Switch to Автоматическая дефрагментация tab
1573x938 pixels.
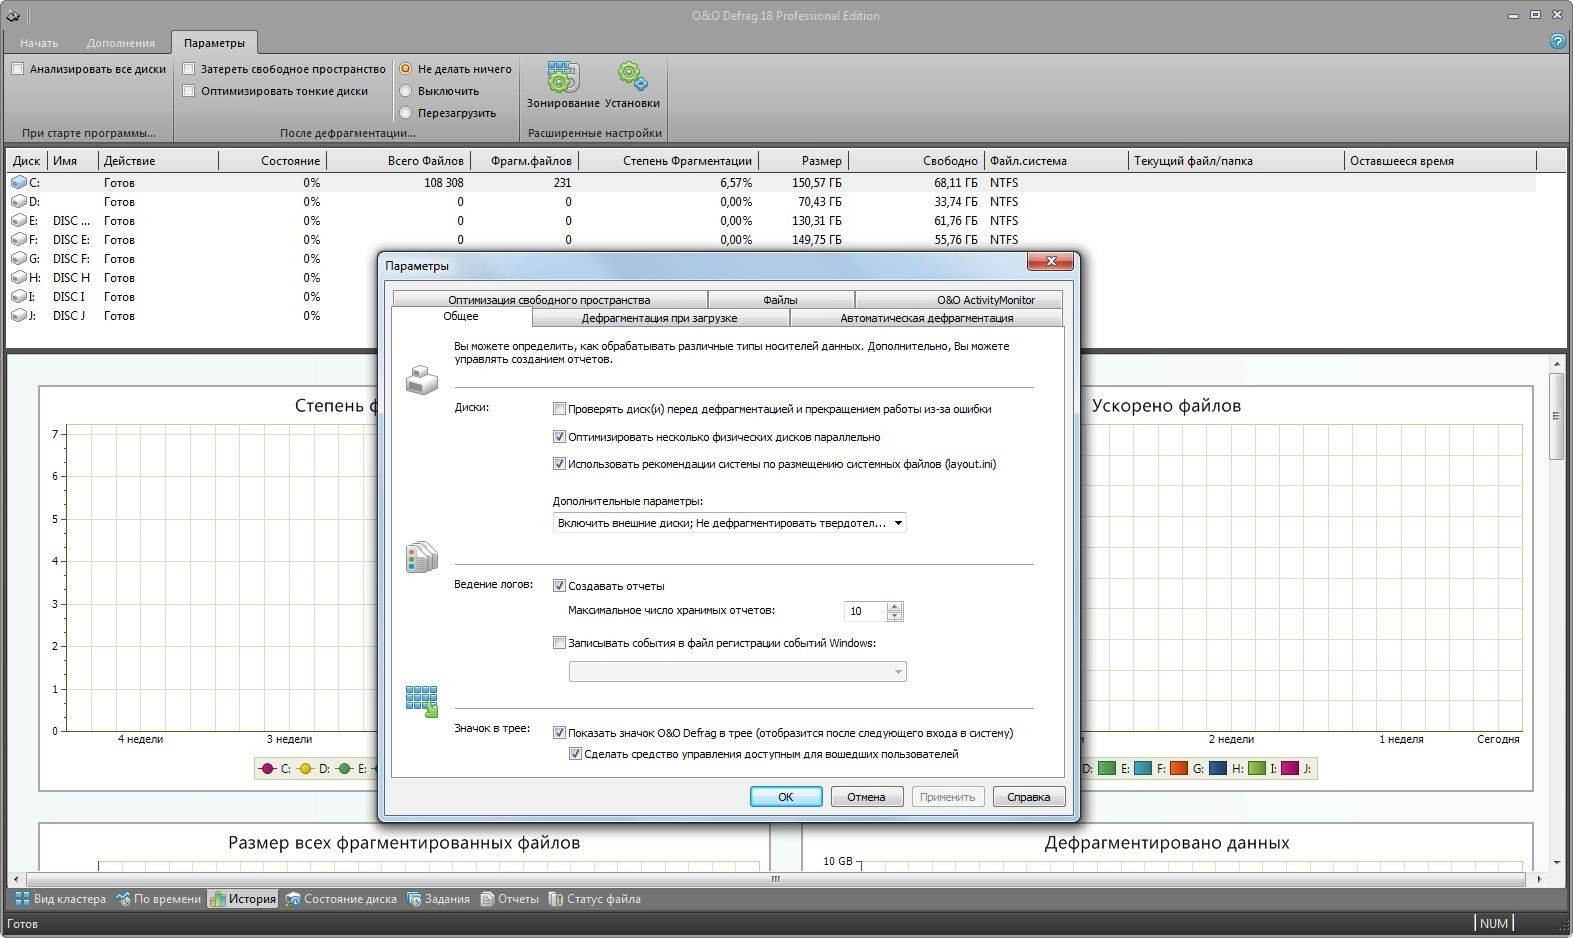click(x=926, y=318)
